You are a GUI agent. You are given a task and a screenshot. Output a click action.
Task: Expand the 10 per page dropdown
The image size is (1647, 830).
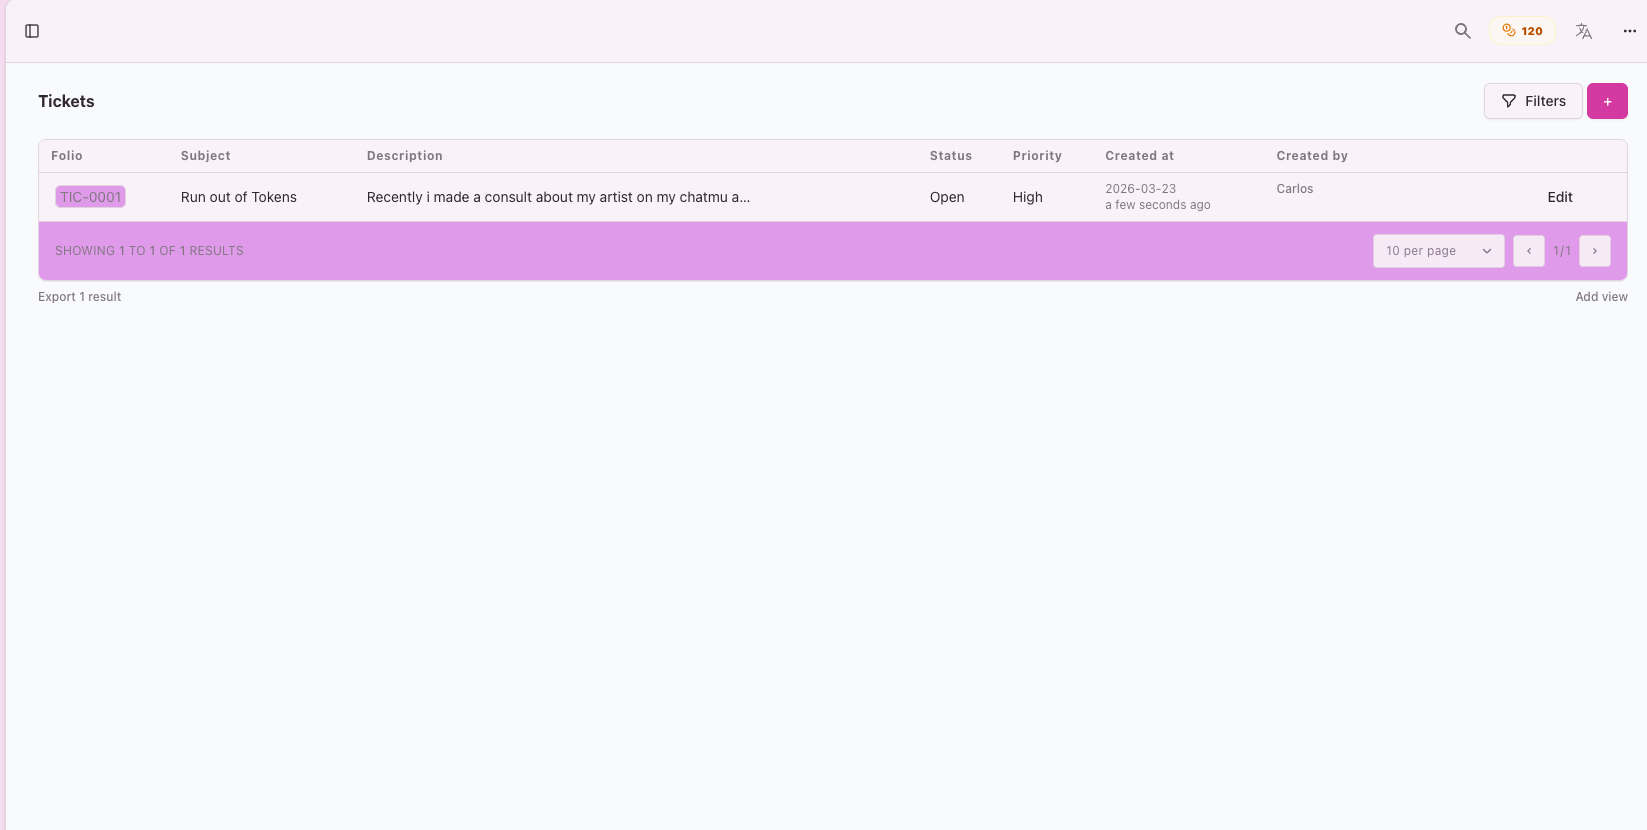[1437, 251]
